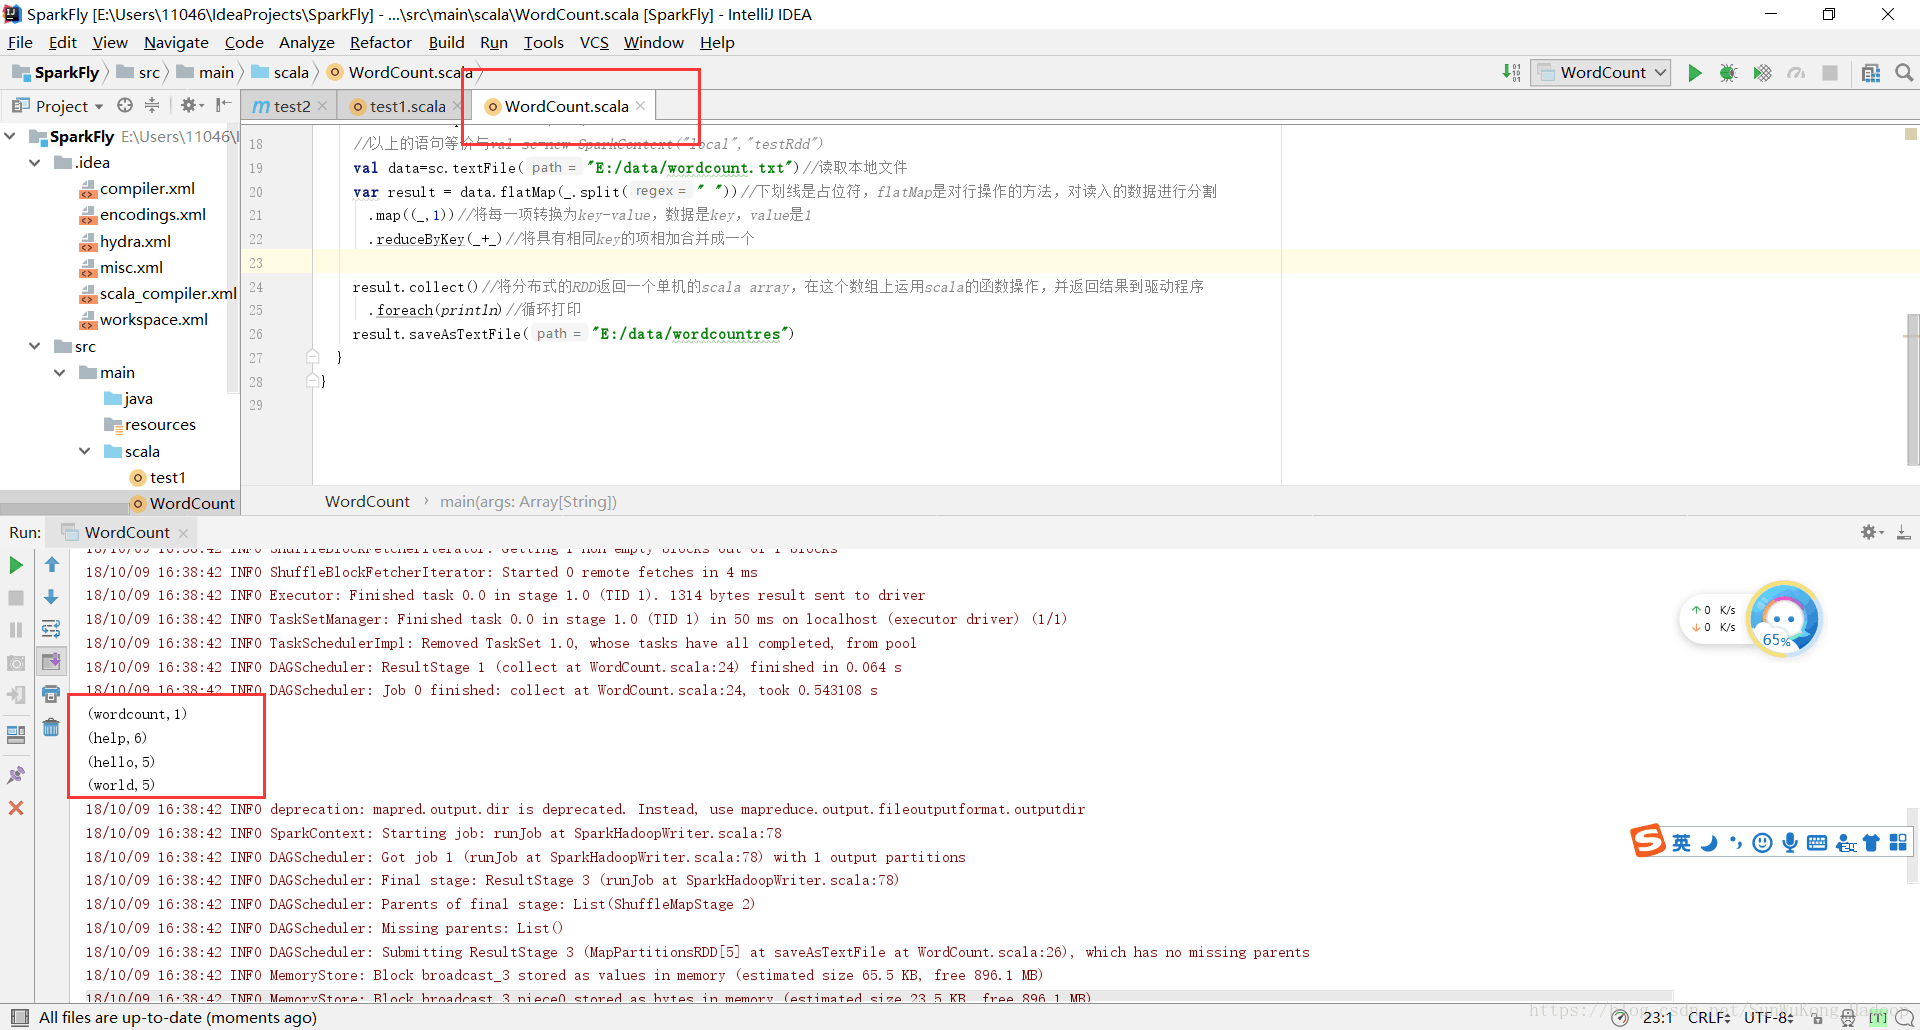
Task: Select test1 file in the project tree
Action: tap(167, 477)
